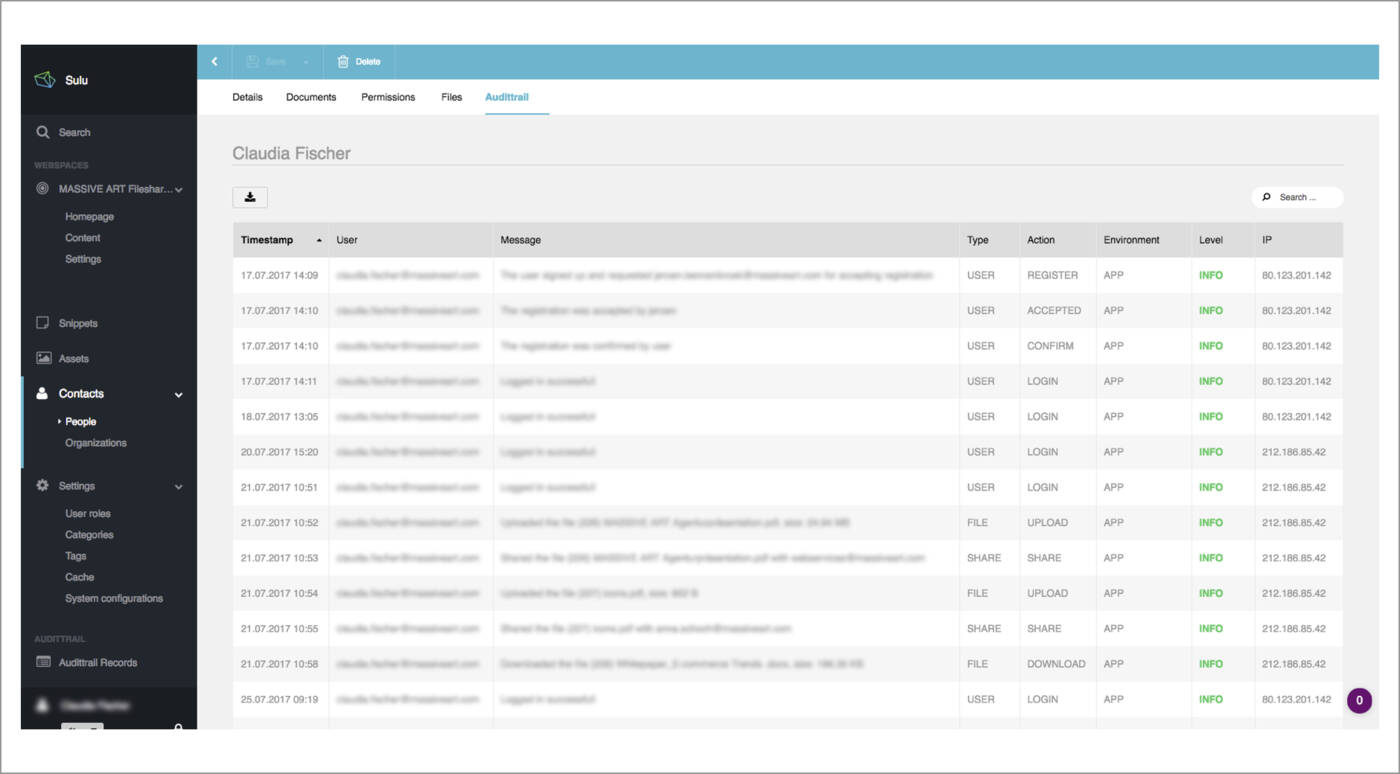Viewport: 1400px width, 774px height.
Task: Expand the MASSIVE ART Fileshare webspace chevron
Action: [x=179, y=188]
